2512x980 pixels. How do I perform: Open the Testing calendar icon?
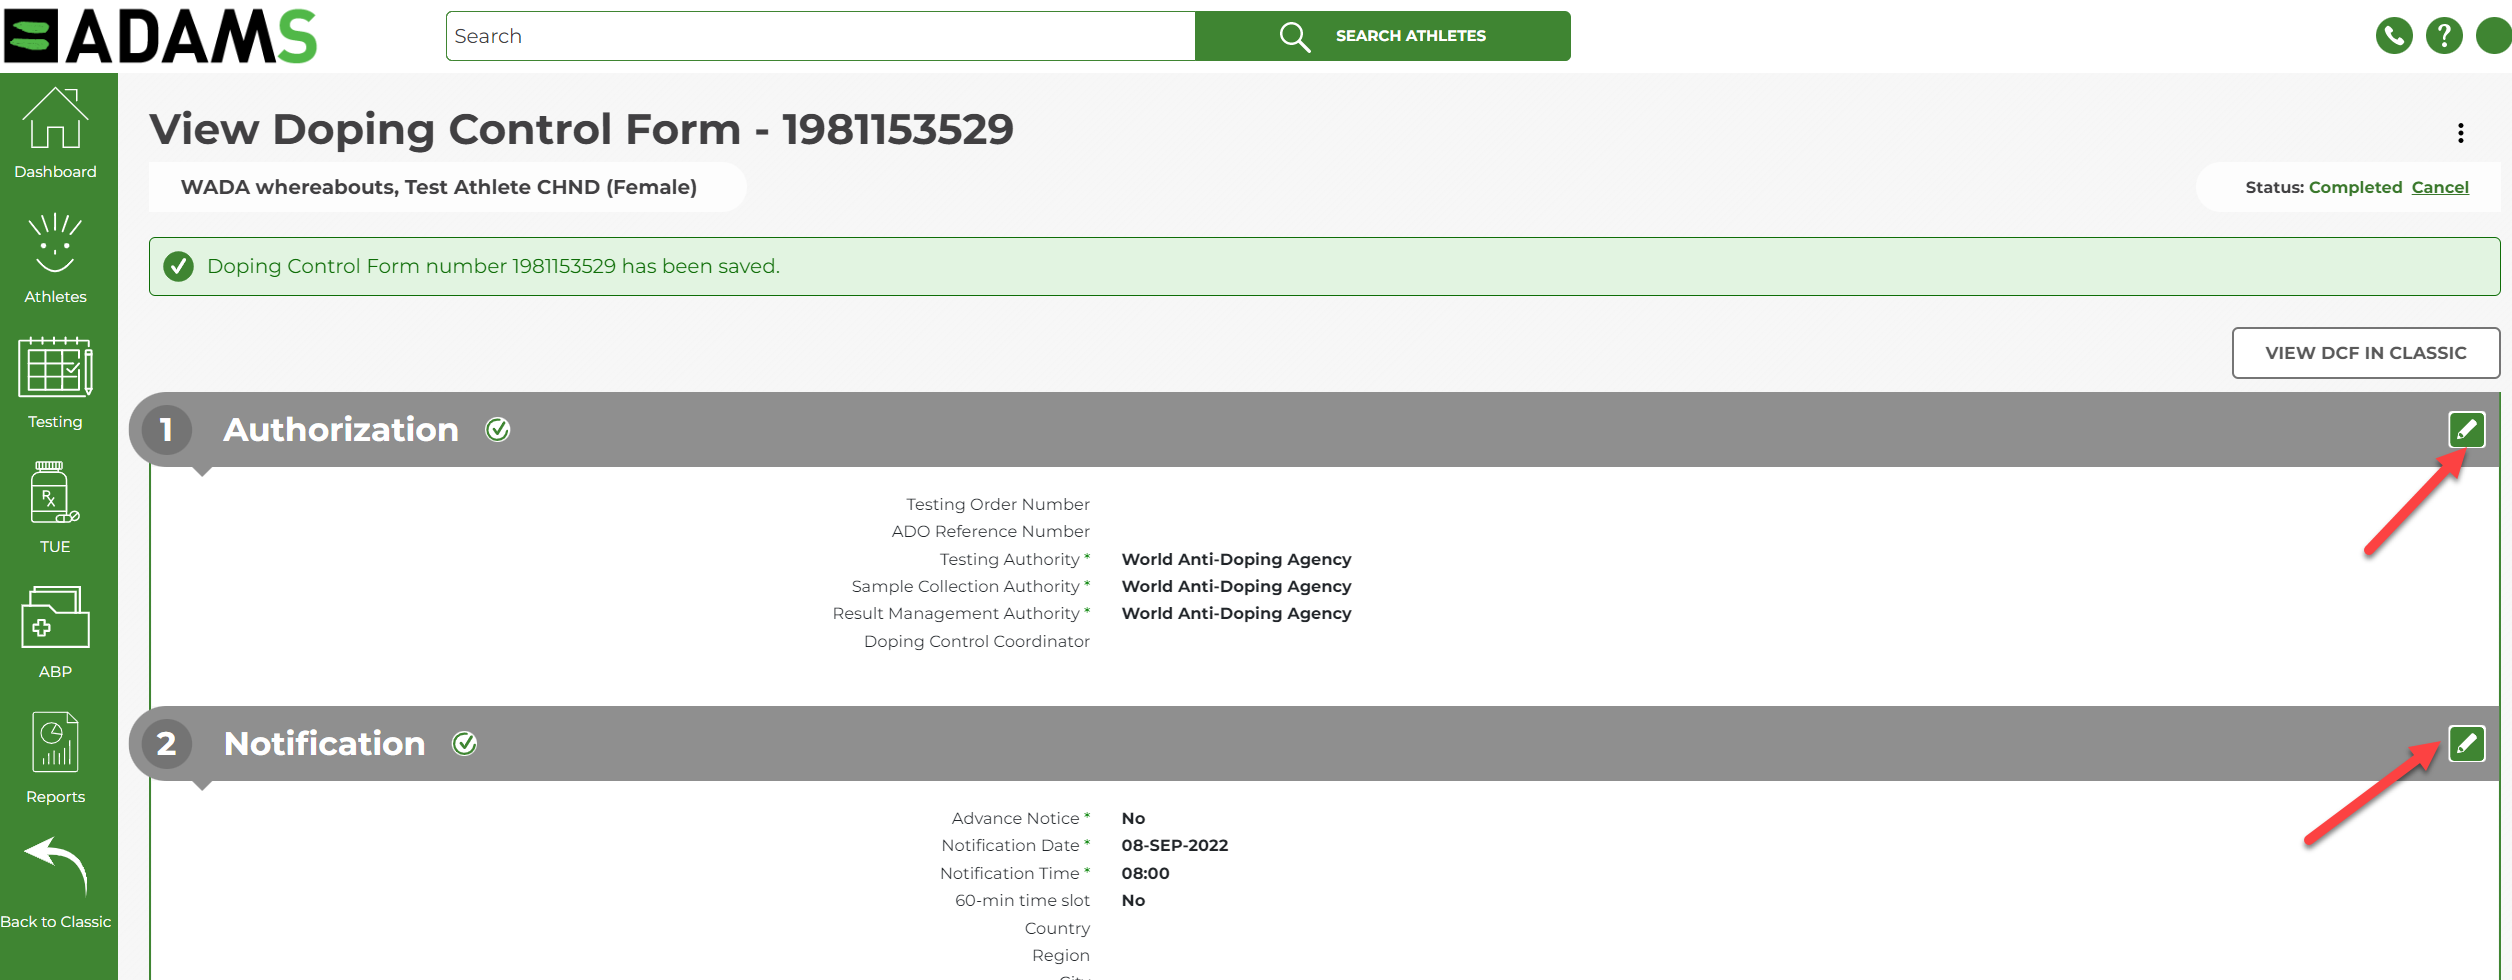coord(55,367)
